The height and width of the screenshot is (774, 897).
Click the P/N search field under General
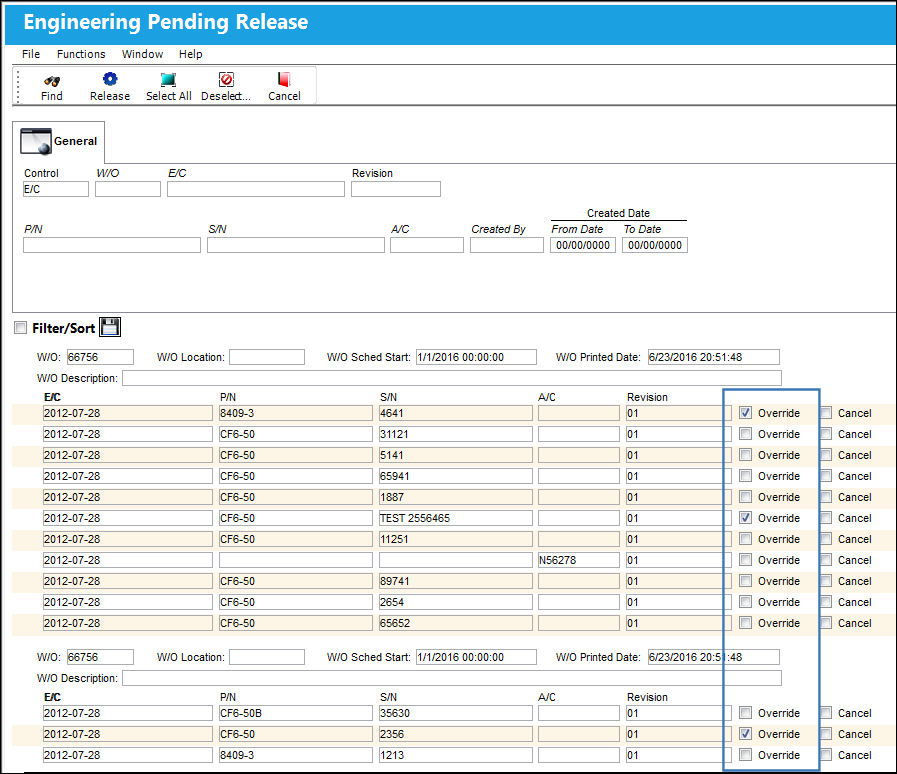pyautogui.click(x=112, y=245)
